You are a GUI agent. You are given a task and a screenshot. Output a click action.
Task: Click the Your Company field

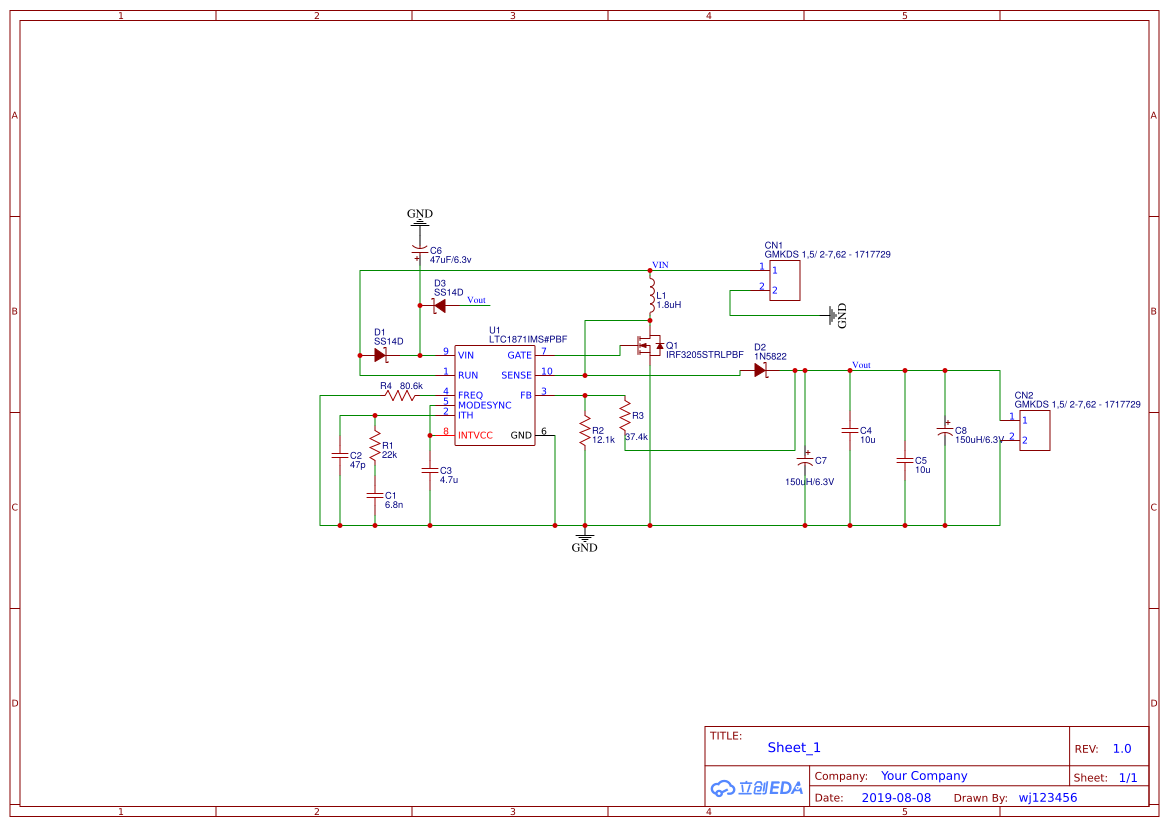(924, 776)
